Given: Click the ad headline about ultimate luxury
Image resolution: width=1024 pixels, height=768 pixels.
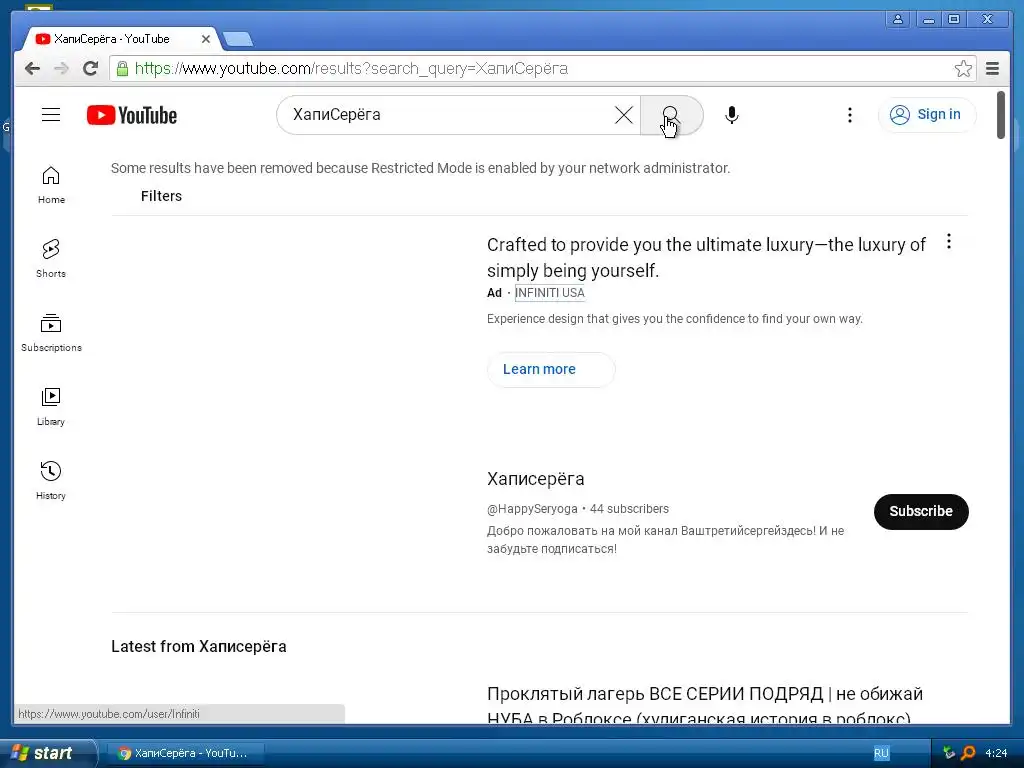Looking at the screenshot, I should 706,257.
